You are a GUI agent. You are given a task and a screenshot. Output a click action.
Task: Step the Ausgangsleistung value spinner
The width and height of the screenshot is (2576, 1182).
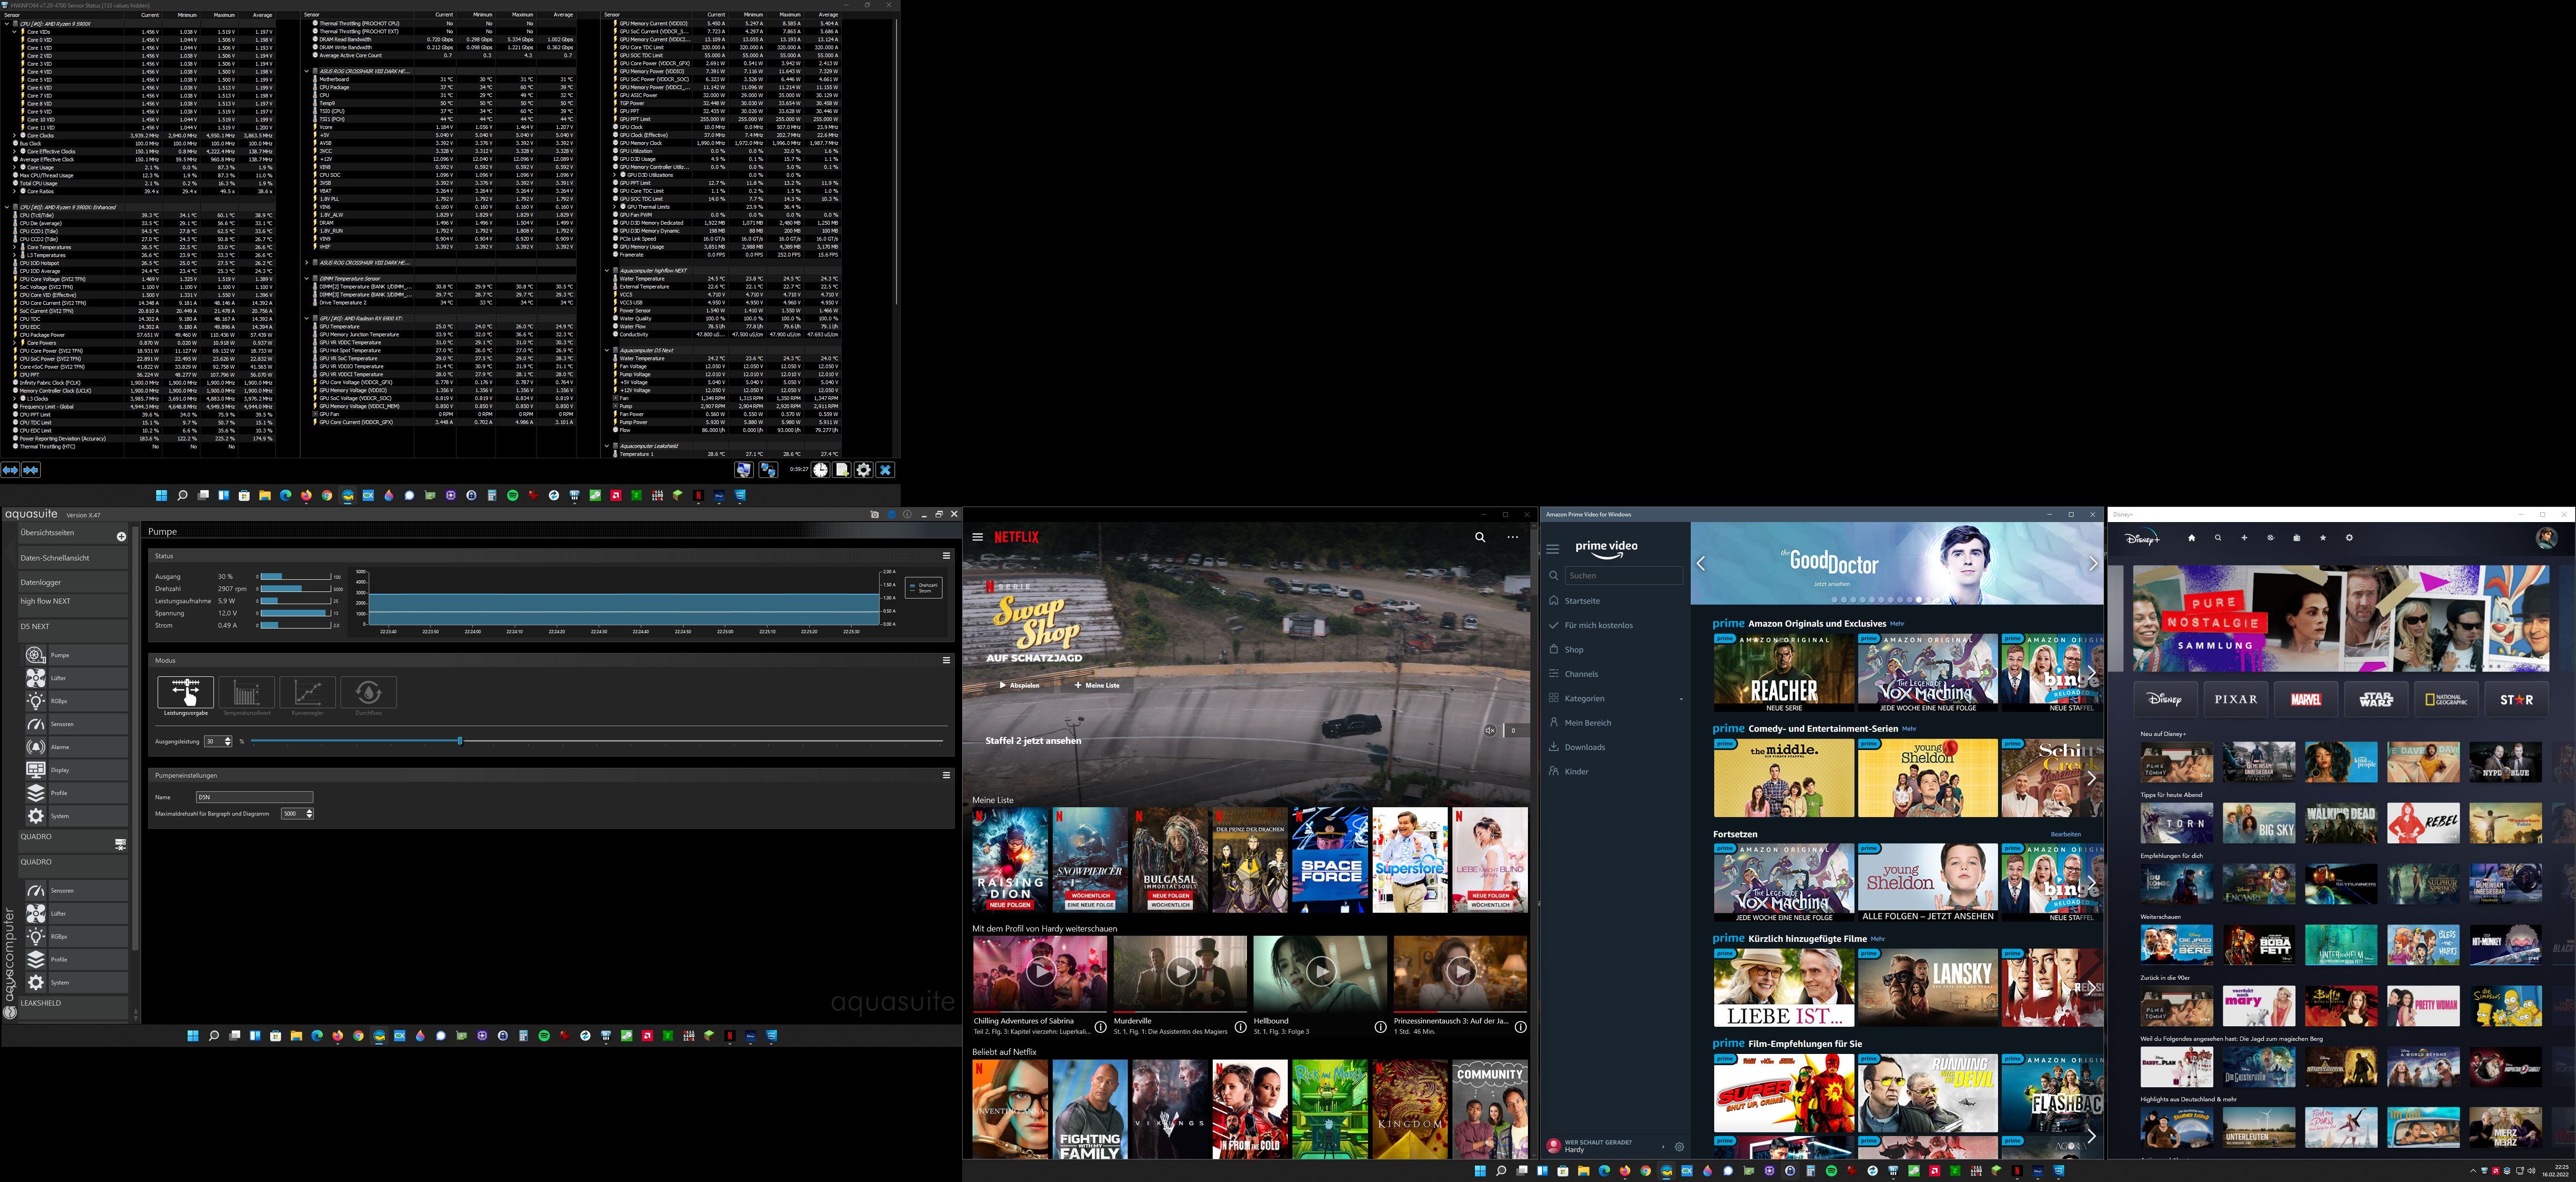tap(229, 741)
